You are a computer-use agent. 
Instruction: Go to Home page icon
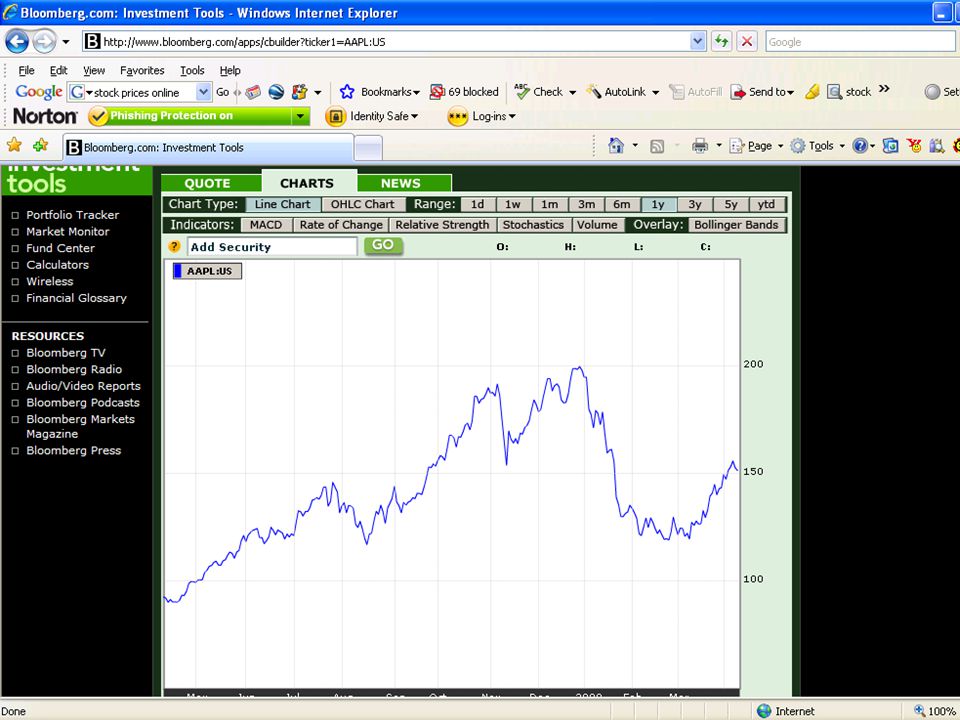click(x=616, y=146)
